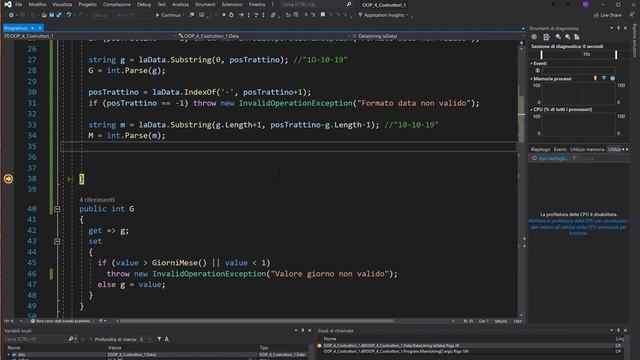The width and height of the screenshot is (640, 360).
Task: Click the diagnostic tools settings gear icon
Action: click(x=534, y=37)
